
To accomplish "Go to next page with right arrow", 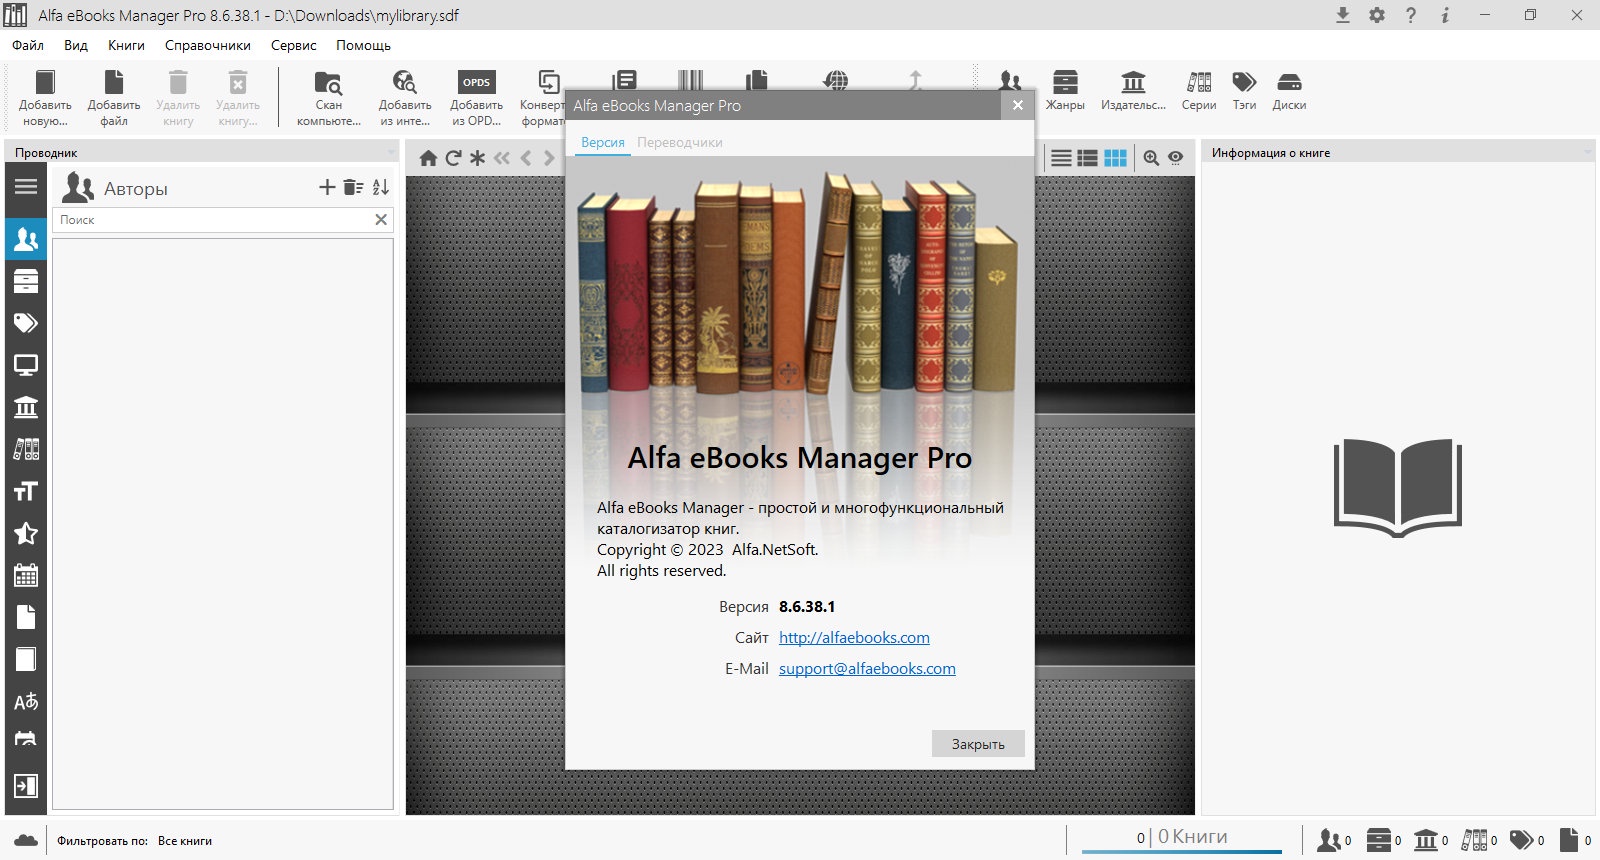I will coord(549,158).
